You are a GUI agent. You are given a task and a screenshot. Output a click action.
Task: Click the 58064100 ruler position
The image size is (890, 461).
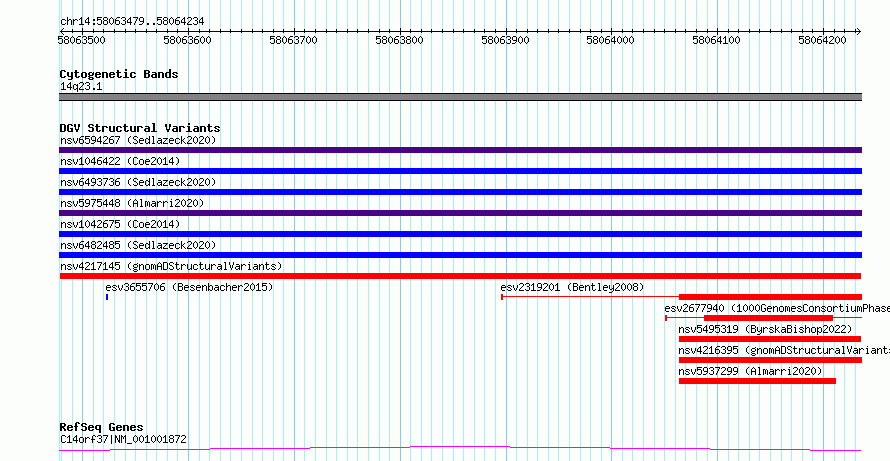(x=717, y=40)
